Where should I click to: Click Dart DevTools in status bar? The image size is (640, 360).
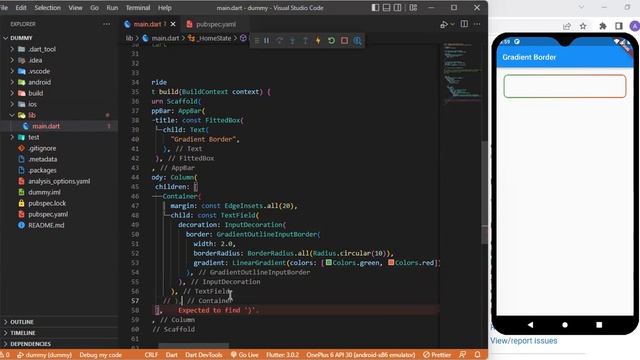(204, 355)
